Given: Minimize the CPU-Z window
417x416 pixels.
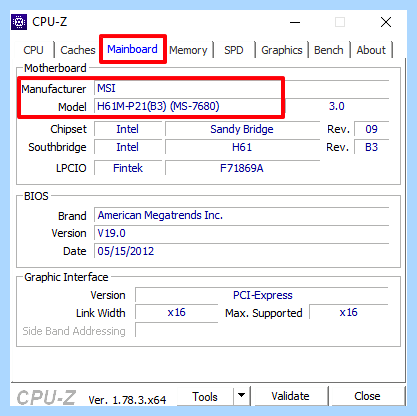Looking at the screenshot, I should coord(295,23).
